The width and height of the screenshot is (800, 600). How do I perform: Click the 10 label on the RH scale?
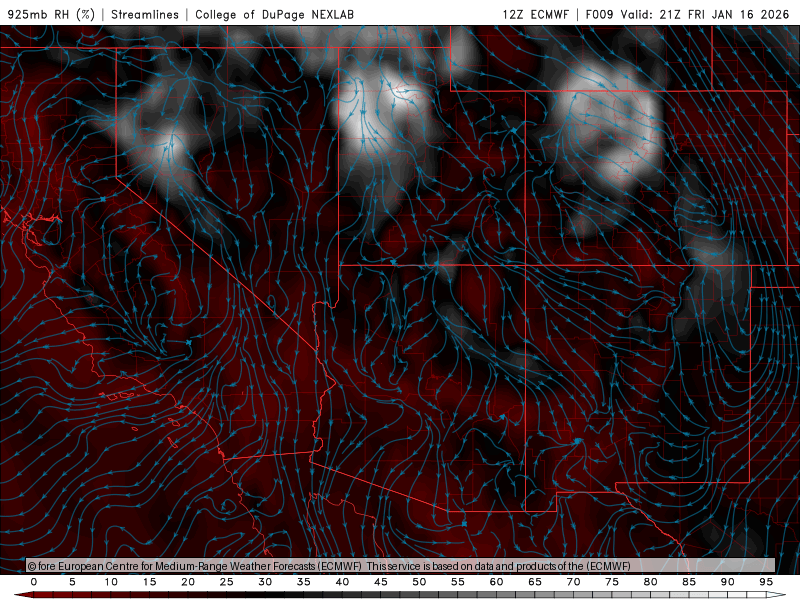click(x=111, y=582)
